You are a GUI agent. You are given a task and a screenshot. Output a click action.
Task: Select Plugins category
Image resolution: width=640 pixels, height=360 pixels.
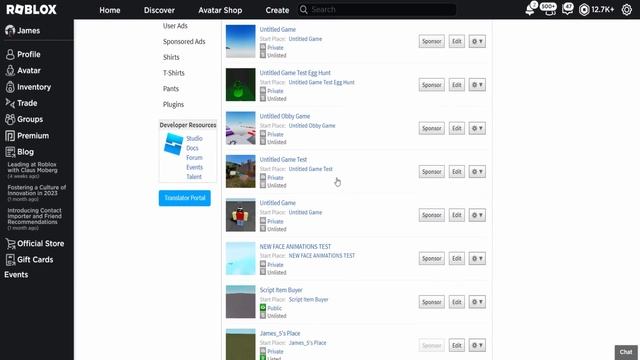click(x=173, y=104)
